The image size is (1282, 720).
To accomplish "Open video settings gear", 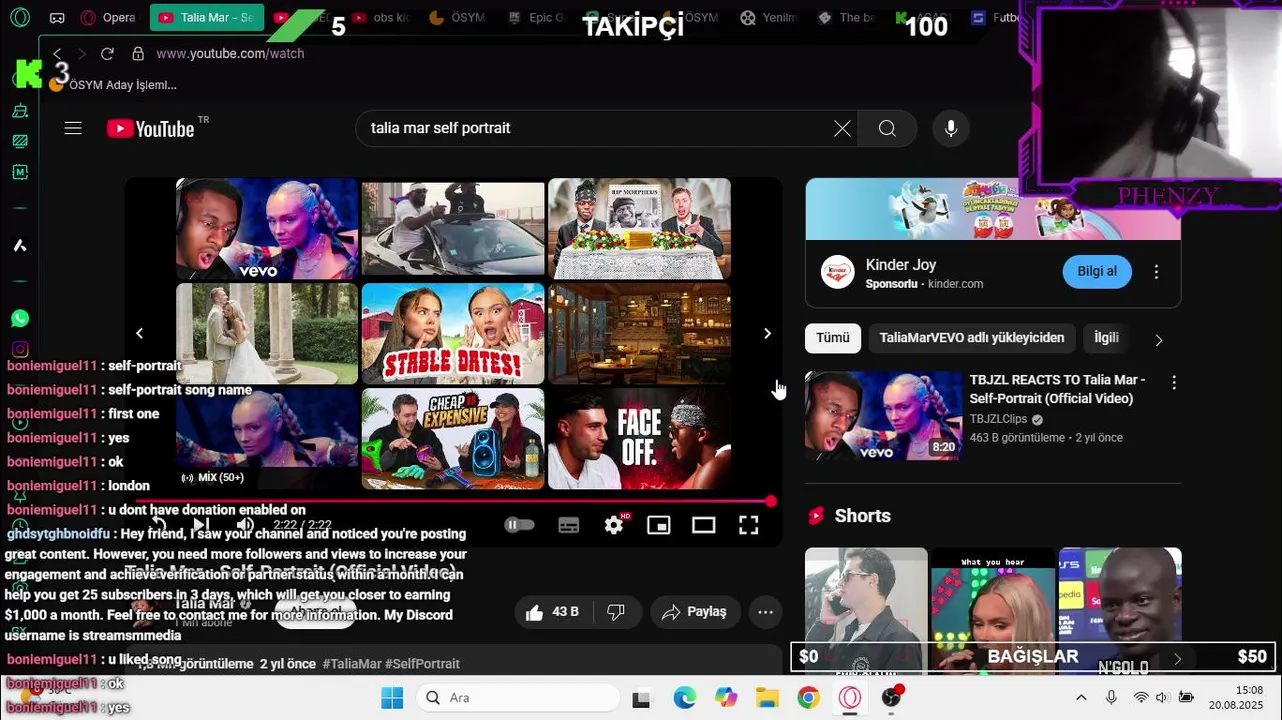I will [614, 525].
